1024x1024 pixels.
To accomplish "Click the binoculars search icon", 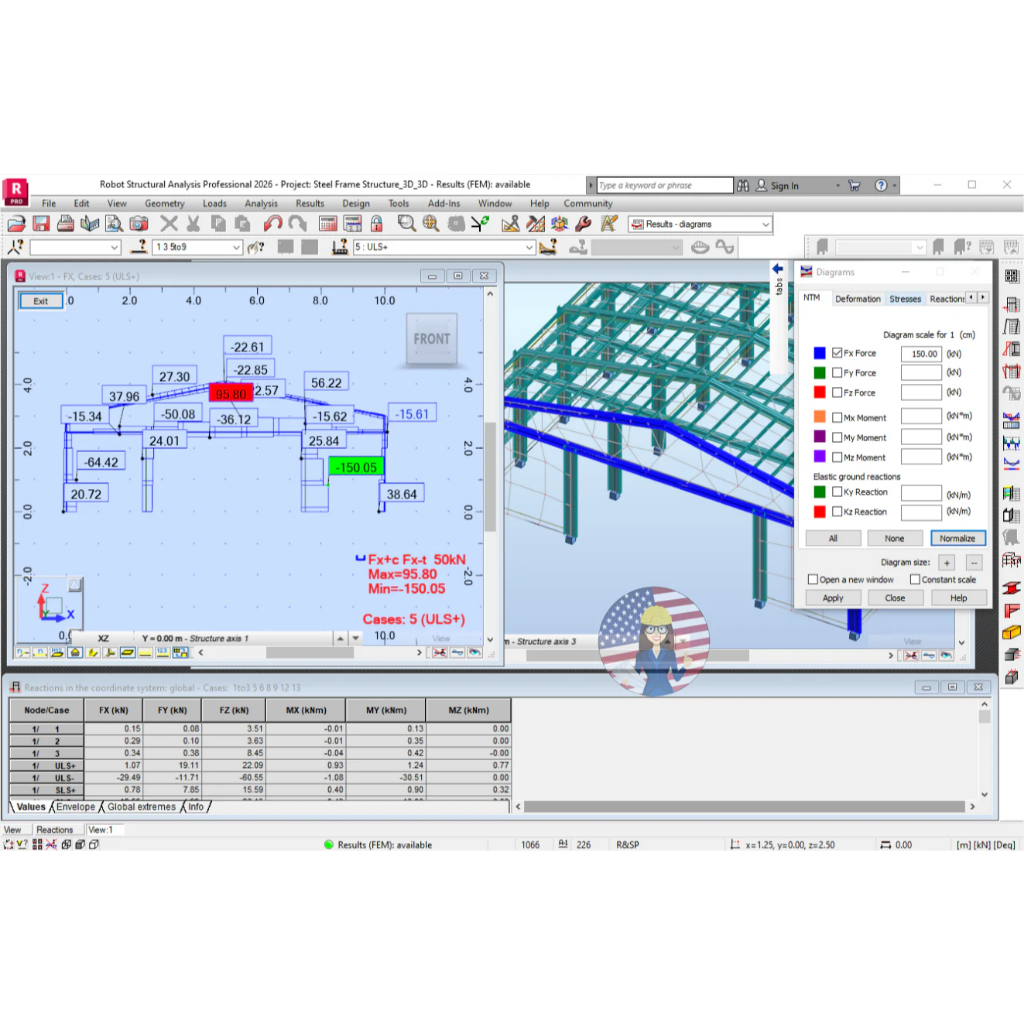I will [x=743, y=185].
